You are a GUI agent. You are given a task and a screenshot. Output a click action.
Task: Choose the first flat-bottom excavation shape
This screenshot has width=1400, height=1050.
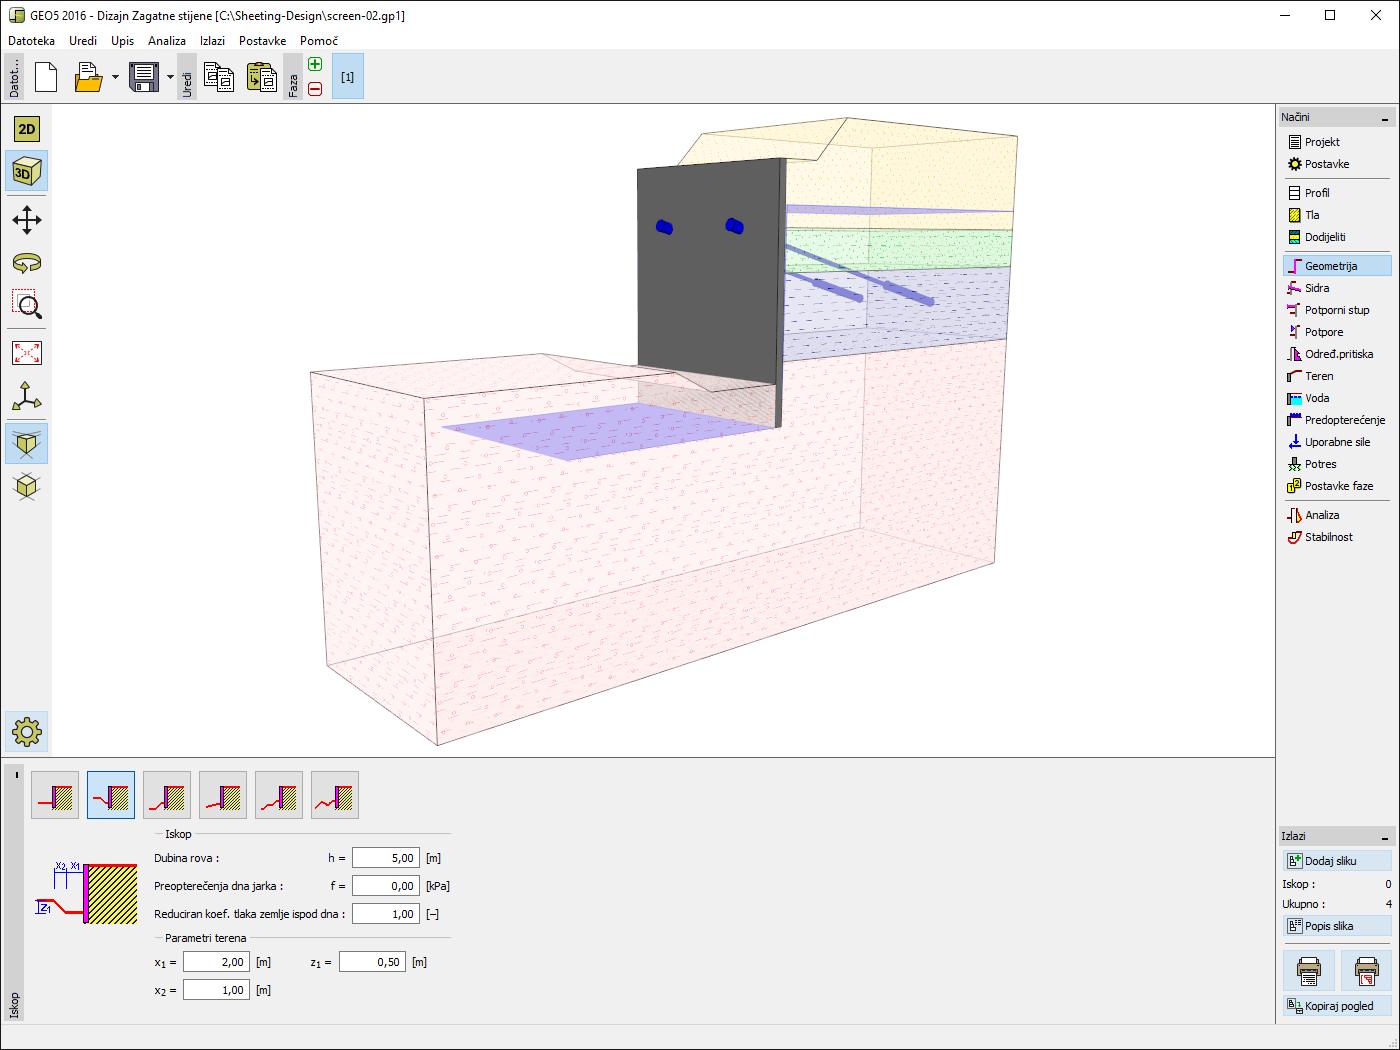point(55,796)
